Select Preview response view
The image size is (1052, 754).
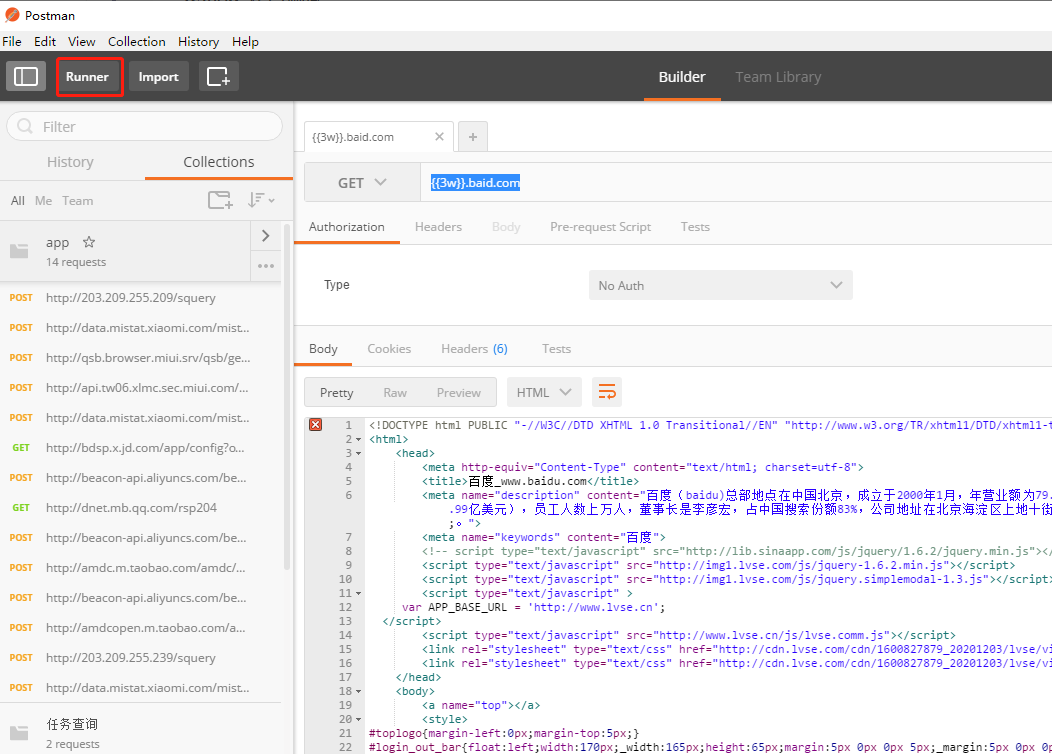tap(459, 392)
